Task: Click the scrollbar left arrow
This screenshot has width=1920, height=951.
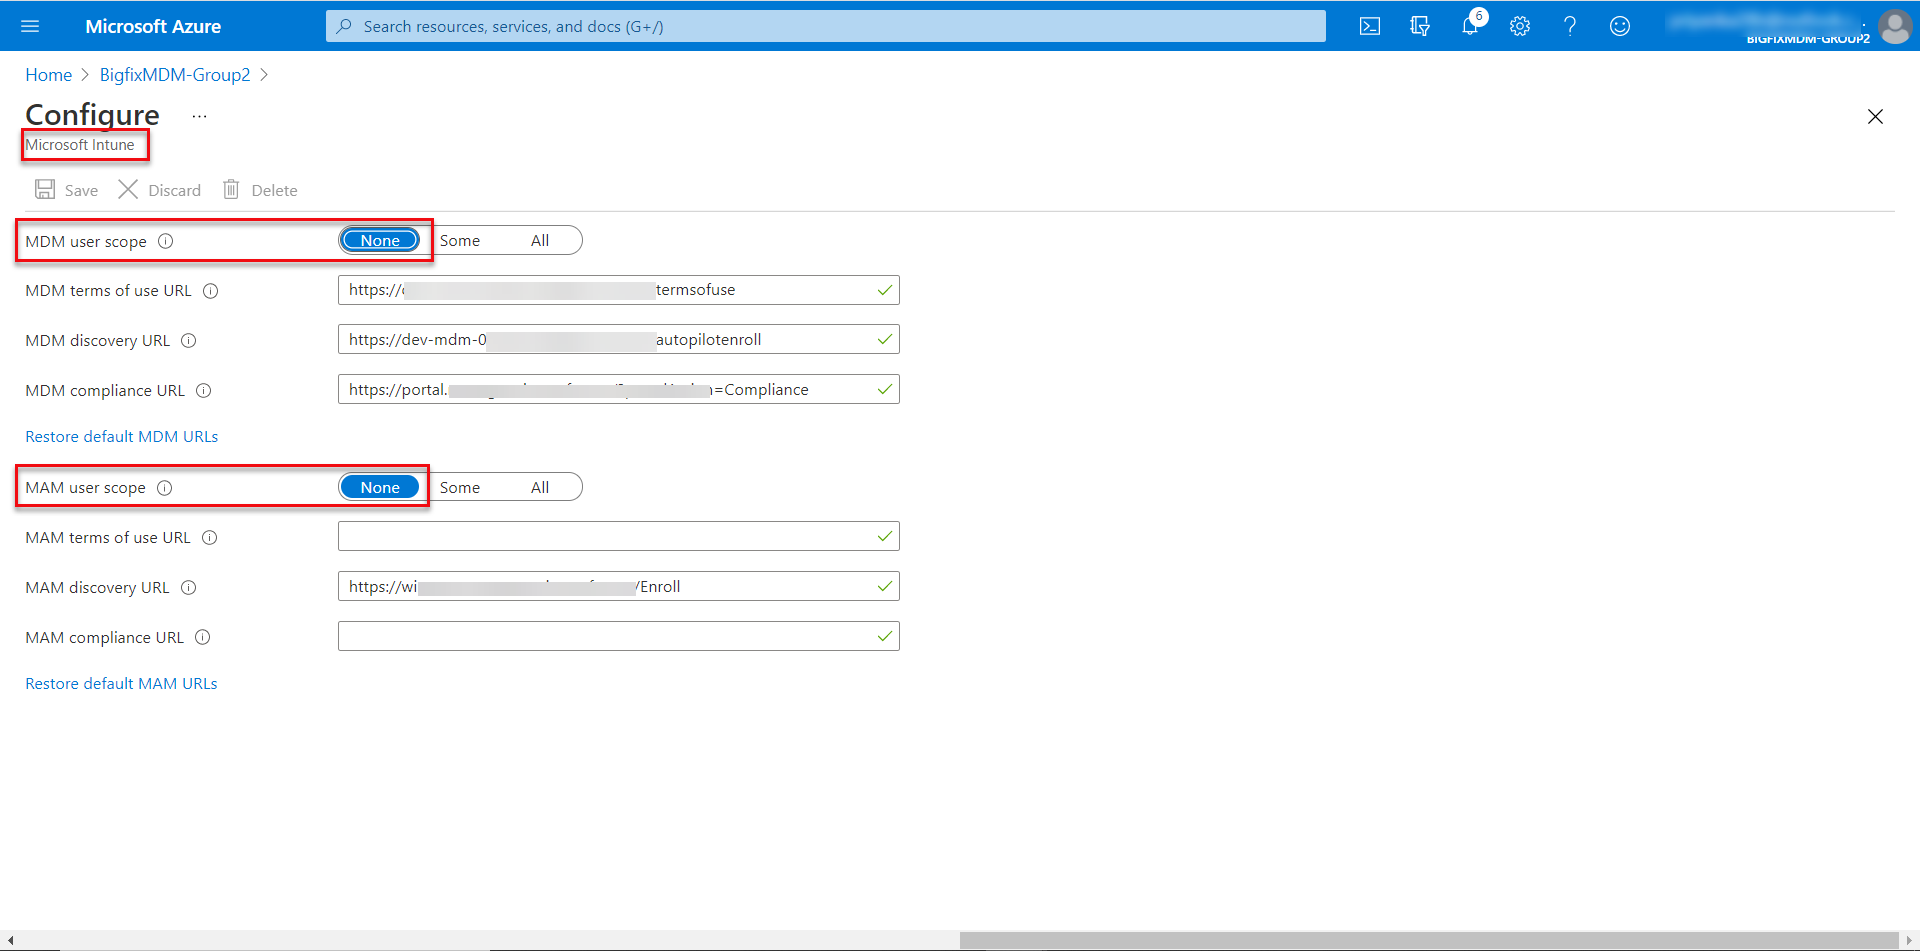Action: [9, 941]
